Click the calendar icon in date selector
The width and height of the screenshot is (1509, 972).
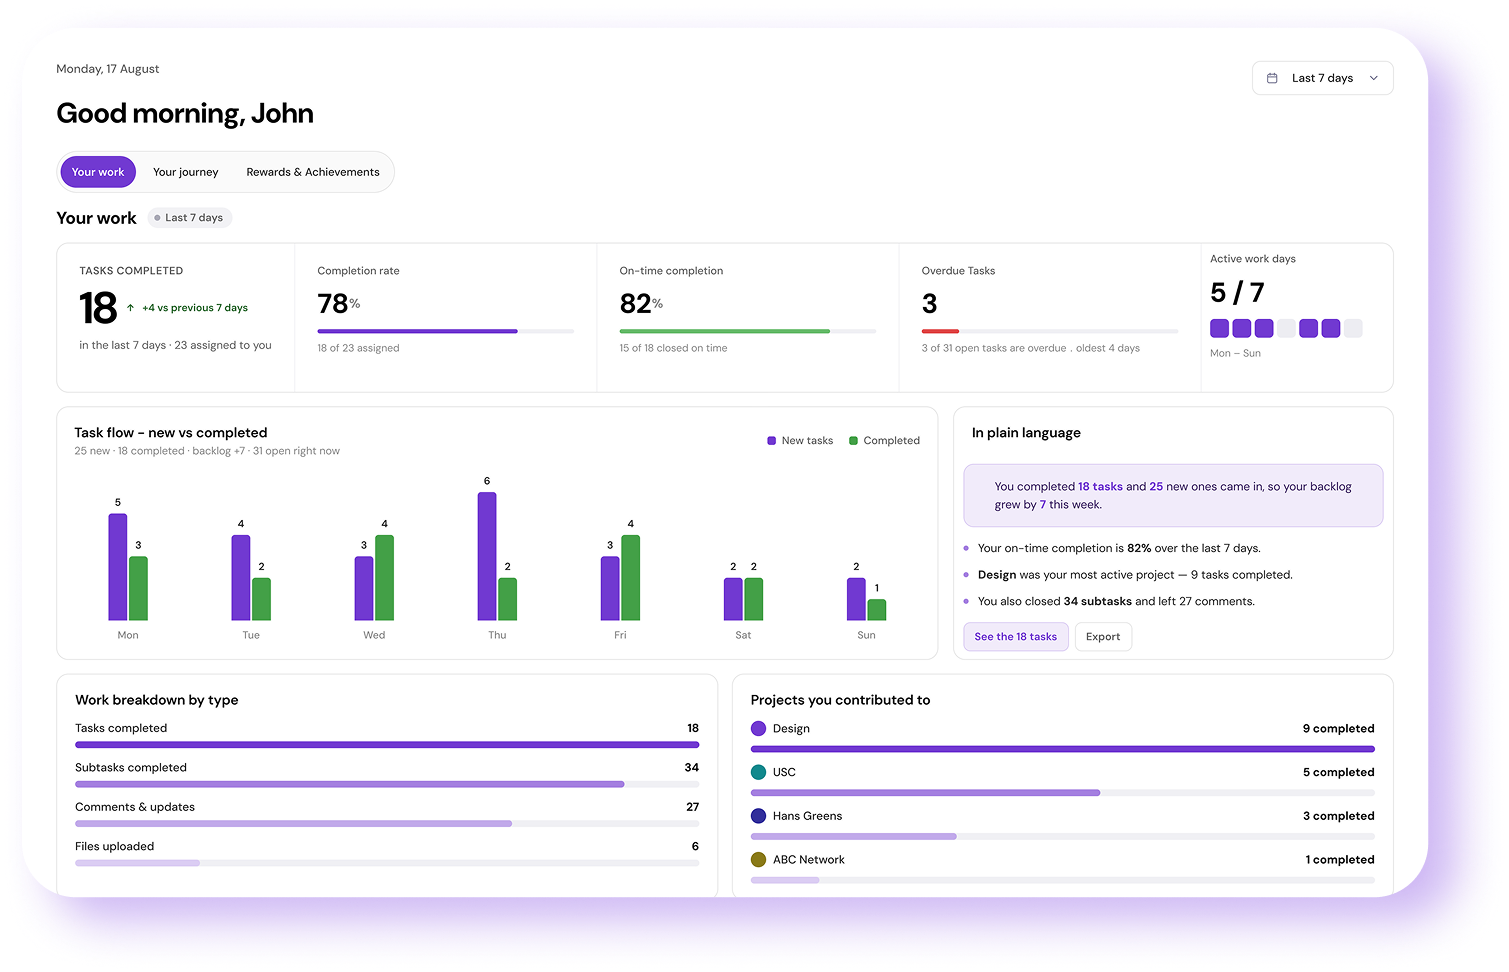point(1272,78)
